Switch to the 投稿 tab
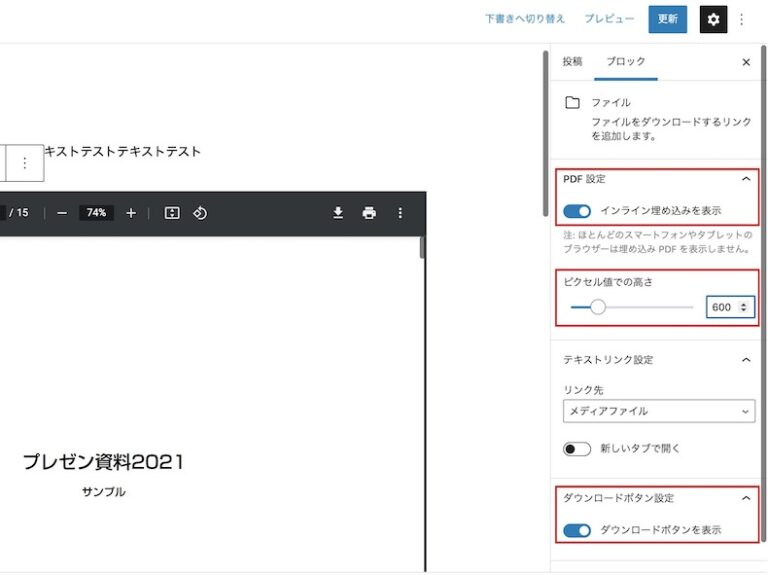Viewport: 768px width, 575px height. [x=572, y=62]
